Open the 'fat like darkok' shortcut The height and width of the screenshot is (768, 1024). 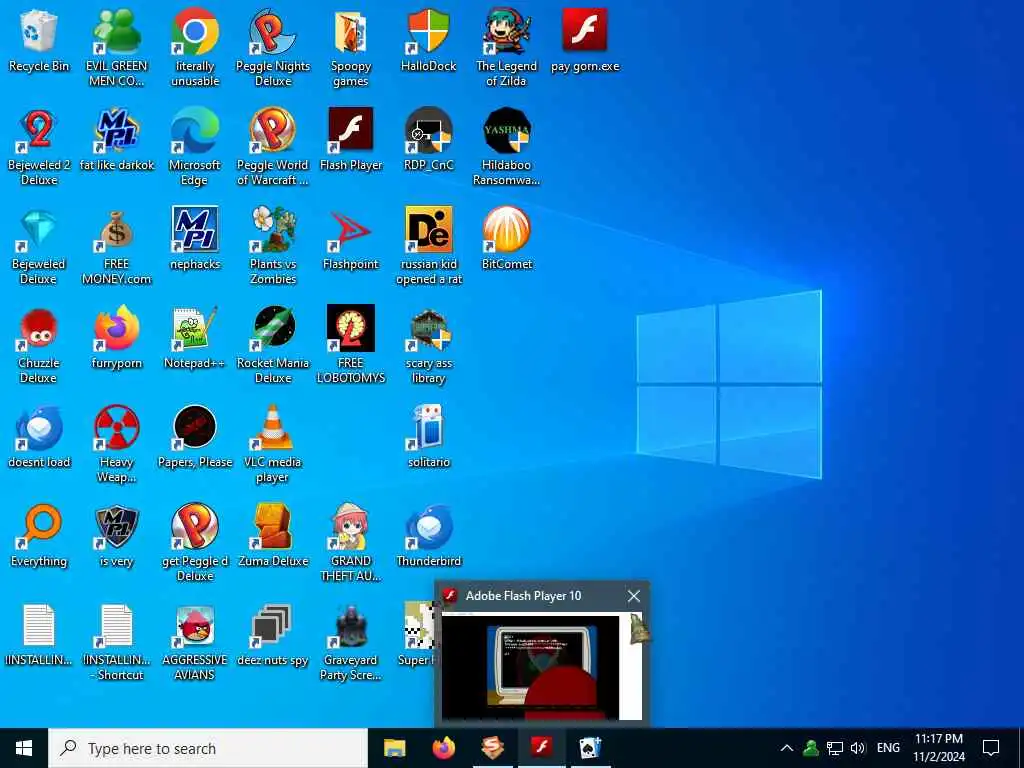point(116,140)
